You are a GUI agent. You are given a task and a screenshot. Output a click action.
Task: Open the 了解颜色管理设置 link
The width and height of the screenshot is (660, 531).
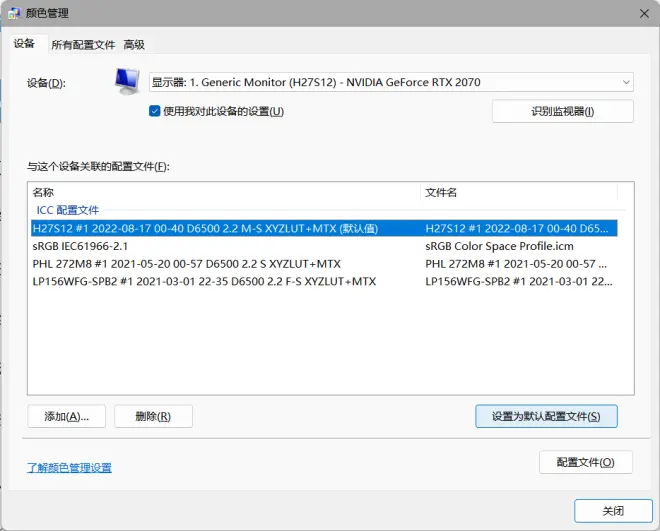click(69, 467)
